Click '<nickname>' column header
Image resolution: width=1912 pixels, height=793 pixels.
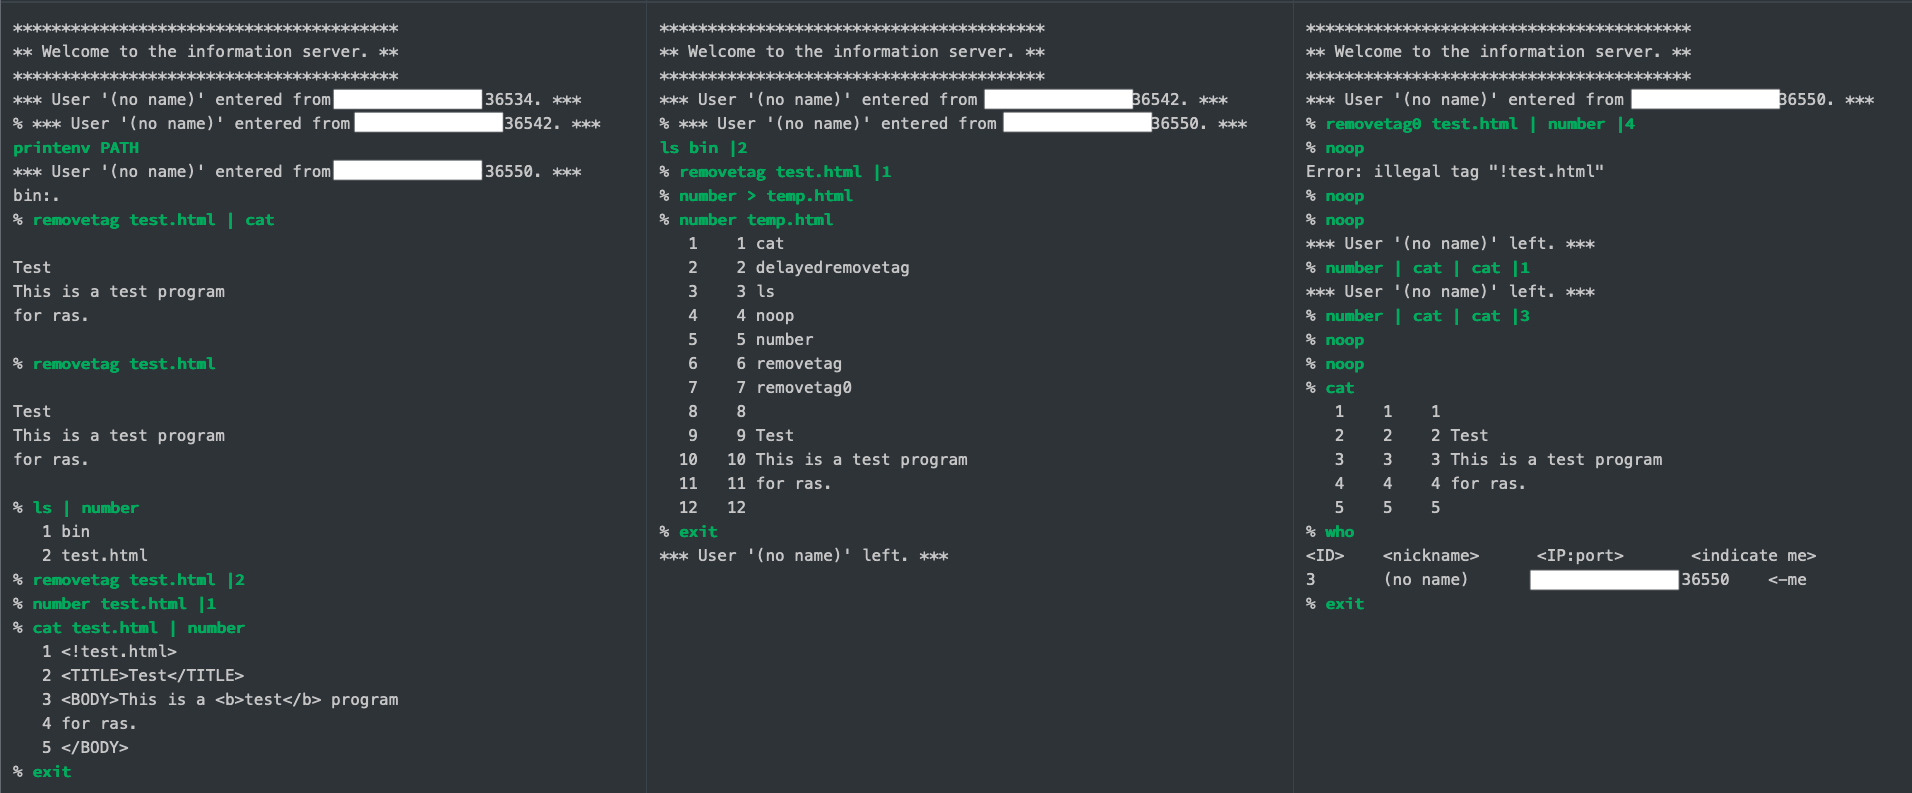coord(1431,556)
